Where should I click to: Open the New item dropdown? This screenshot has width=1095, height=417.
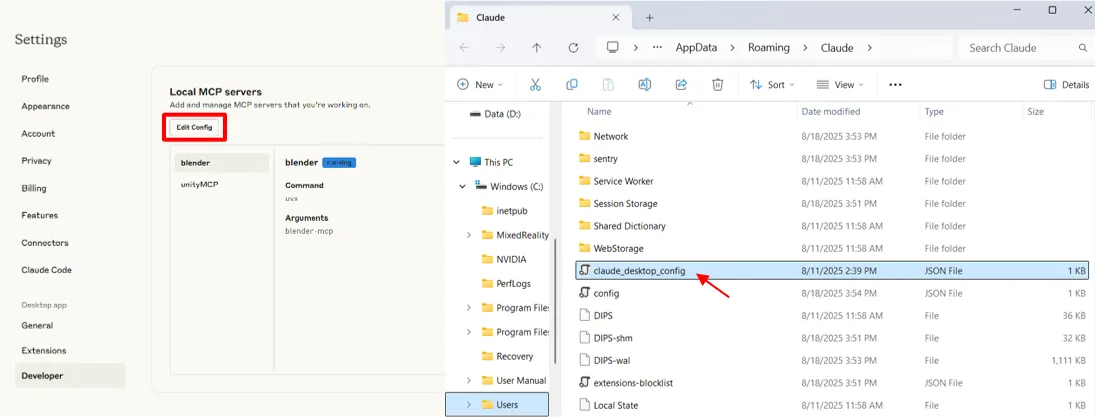[480, 85]
